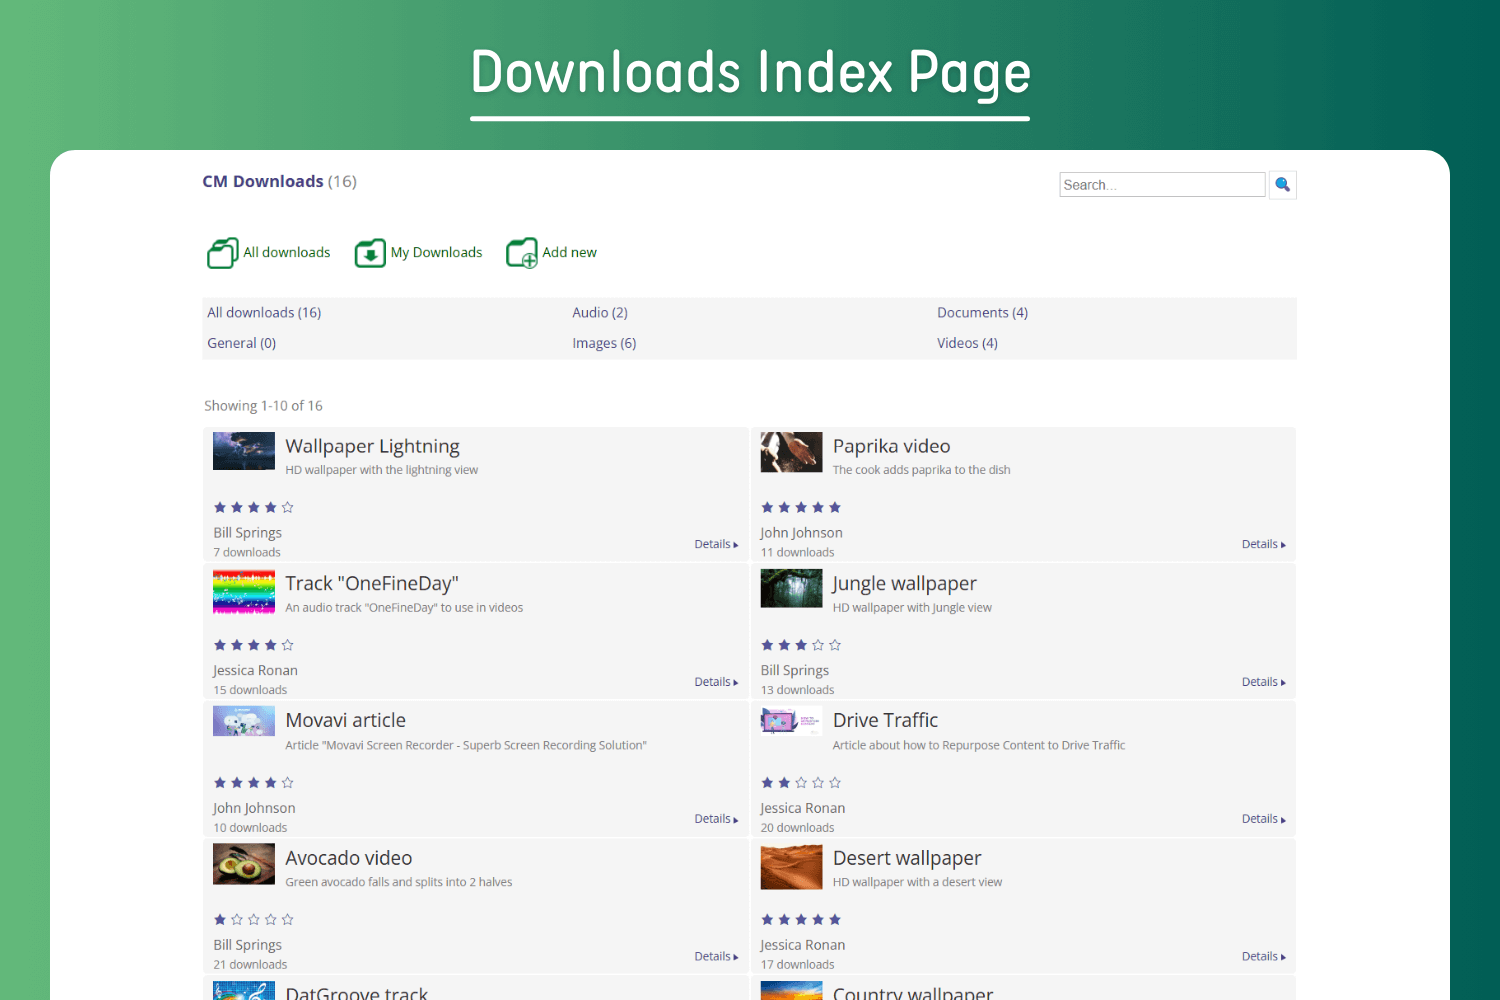This screenshot has height=1000, width=1500.
Task: Open Avocado video thumbnail
Action: point(244,864)
